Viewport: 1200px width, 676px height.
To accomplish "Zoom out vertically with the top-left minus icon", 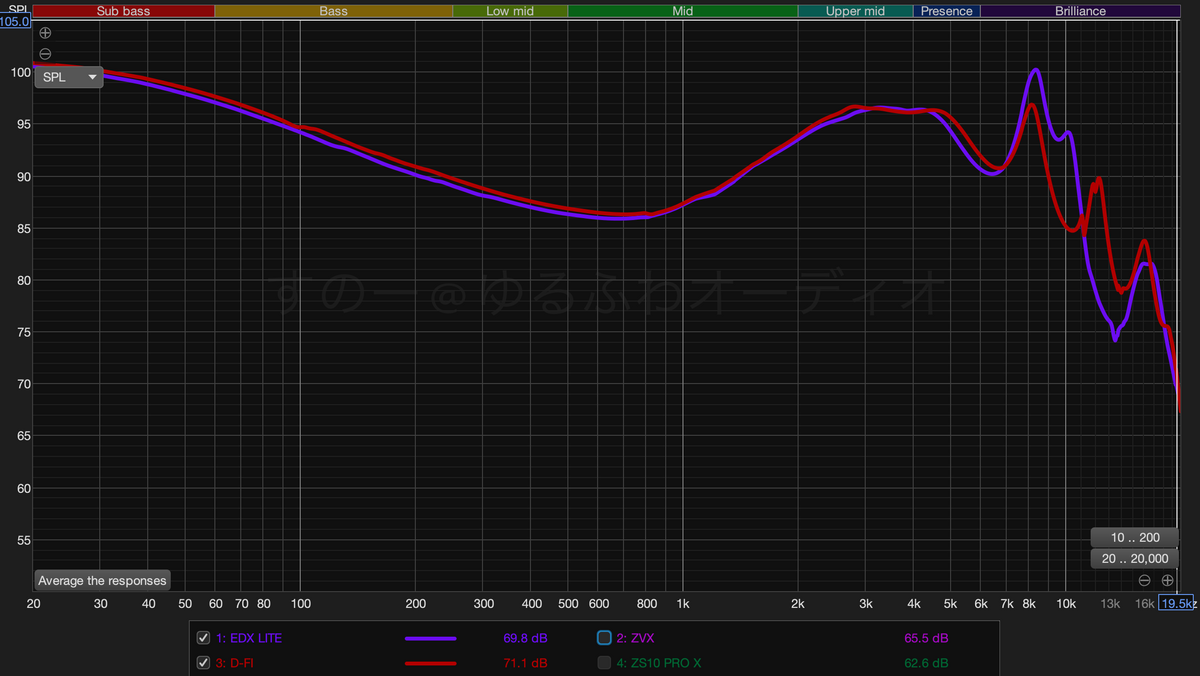I will 45,54.
